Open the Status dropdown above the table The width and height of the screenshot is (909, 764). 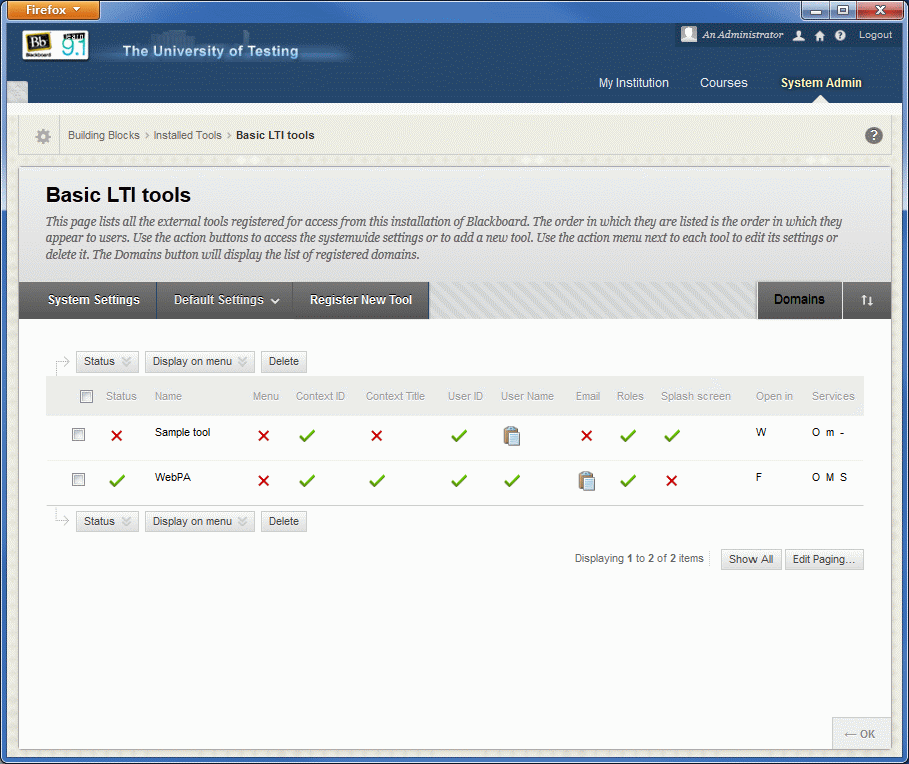(x=106, y=361)
